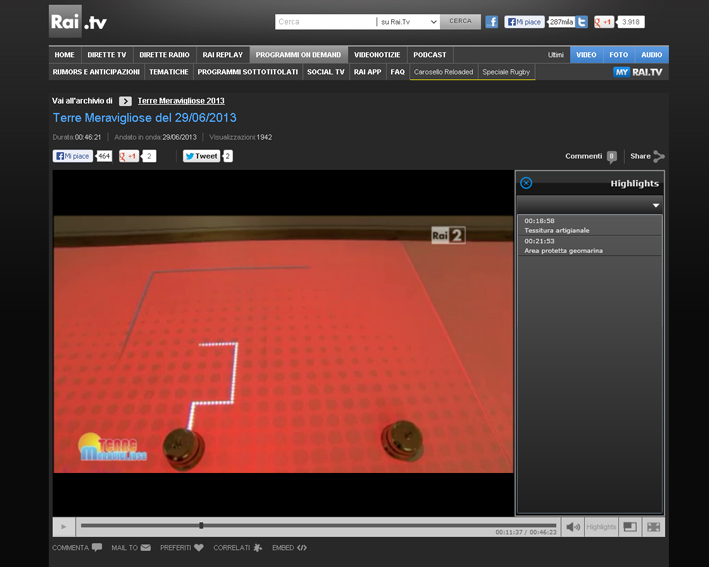Screen dimensions: 709x567
Task: Jump to highlight 00:18:58 Tessitura artigianale
Action: pyautogui.click(x=590, y=225)
